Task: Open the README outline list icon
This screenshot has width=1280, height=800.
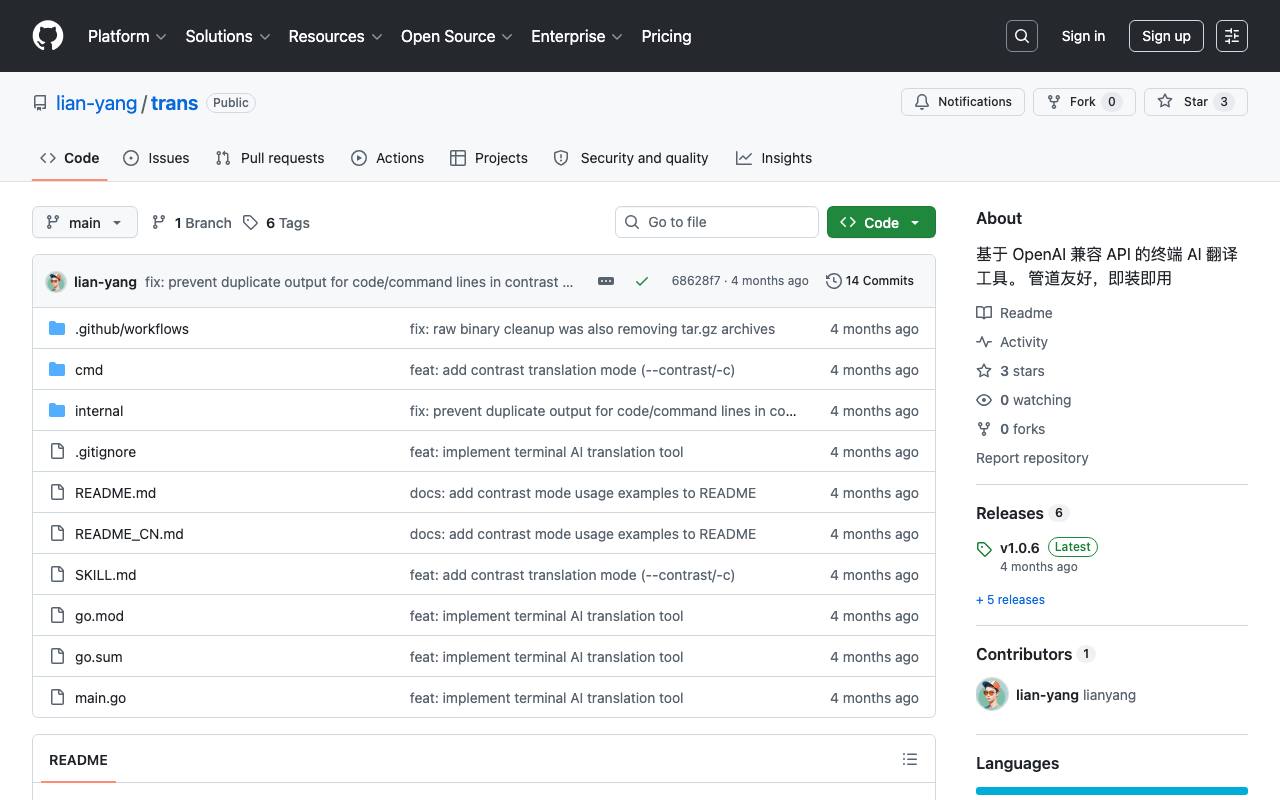Action: (x=910, y=760)
